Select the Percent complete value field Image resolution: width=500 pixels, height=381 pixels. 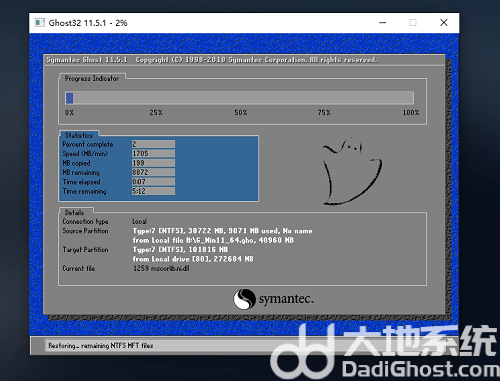click(x=153, y=144)
